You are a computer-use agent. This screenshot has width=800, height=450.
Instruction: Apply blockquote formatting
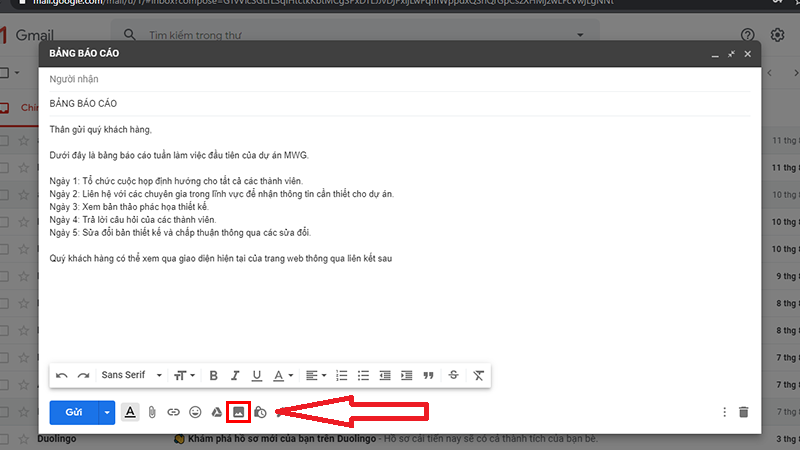click(x=428, y=376)
